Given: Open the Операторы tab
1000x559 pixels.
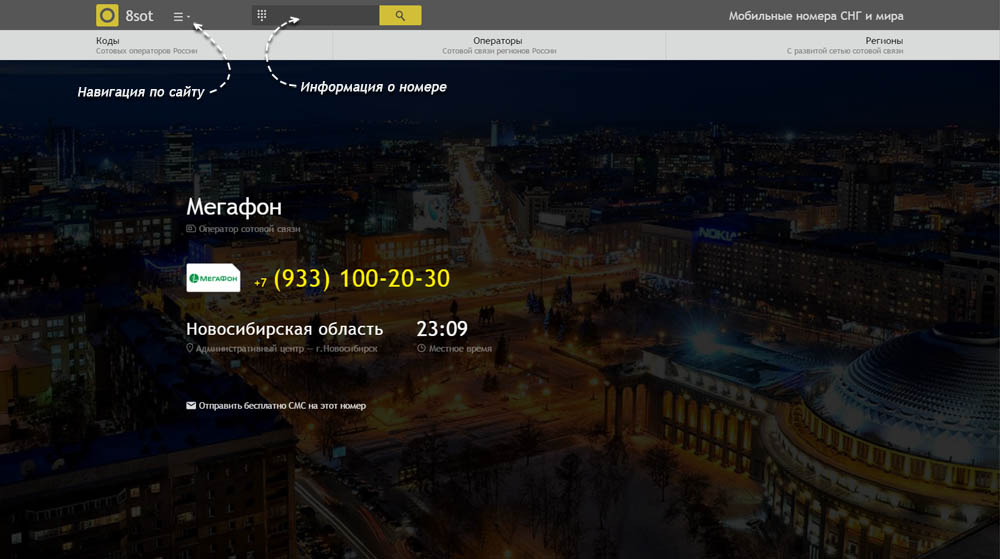Looking at the screenshot, I should coord(499,45).
